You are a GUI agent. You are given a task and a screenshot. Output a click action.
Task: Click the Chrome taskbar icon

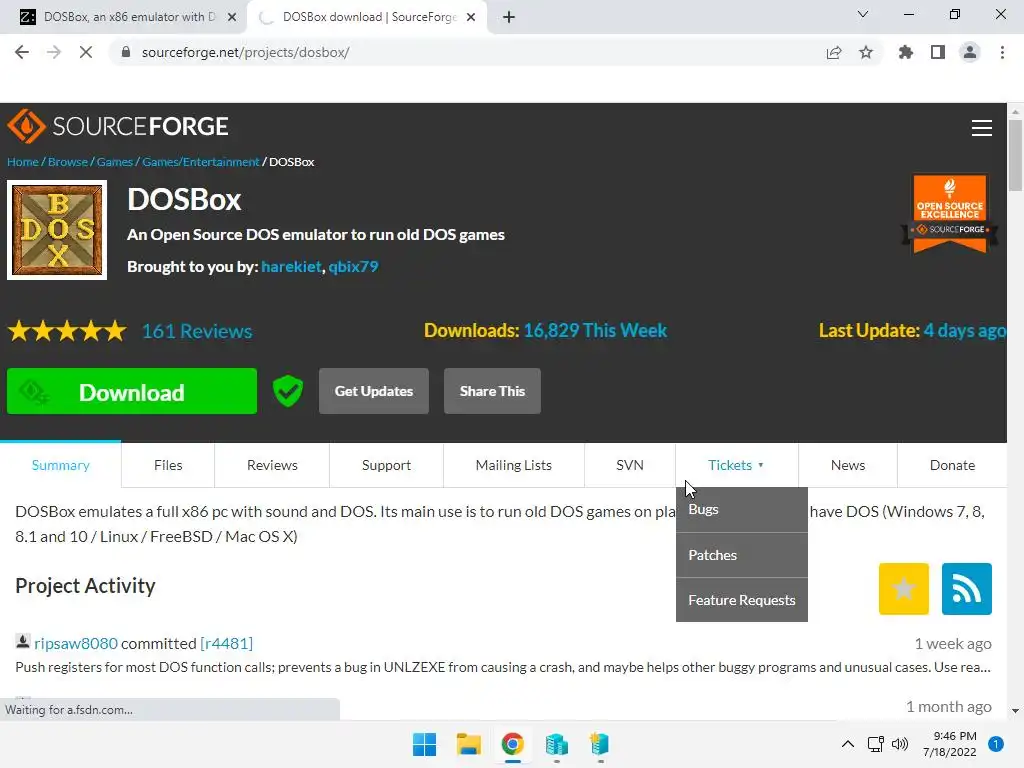pos(513,744)
